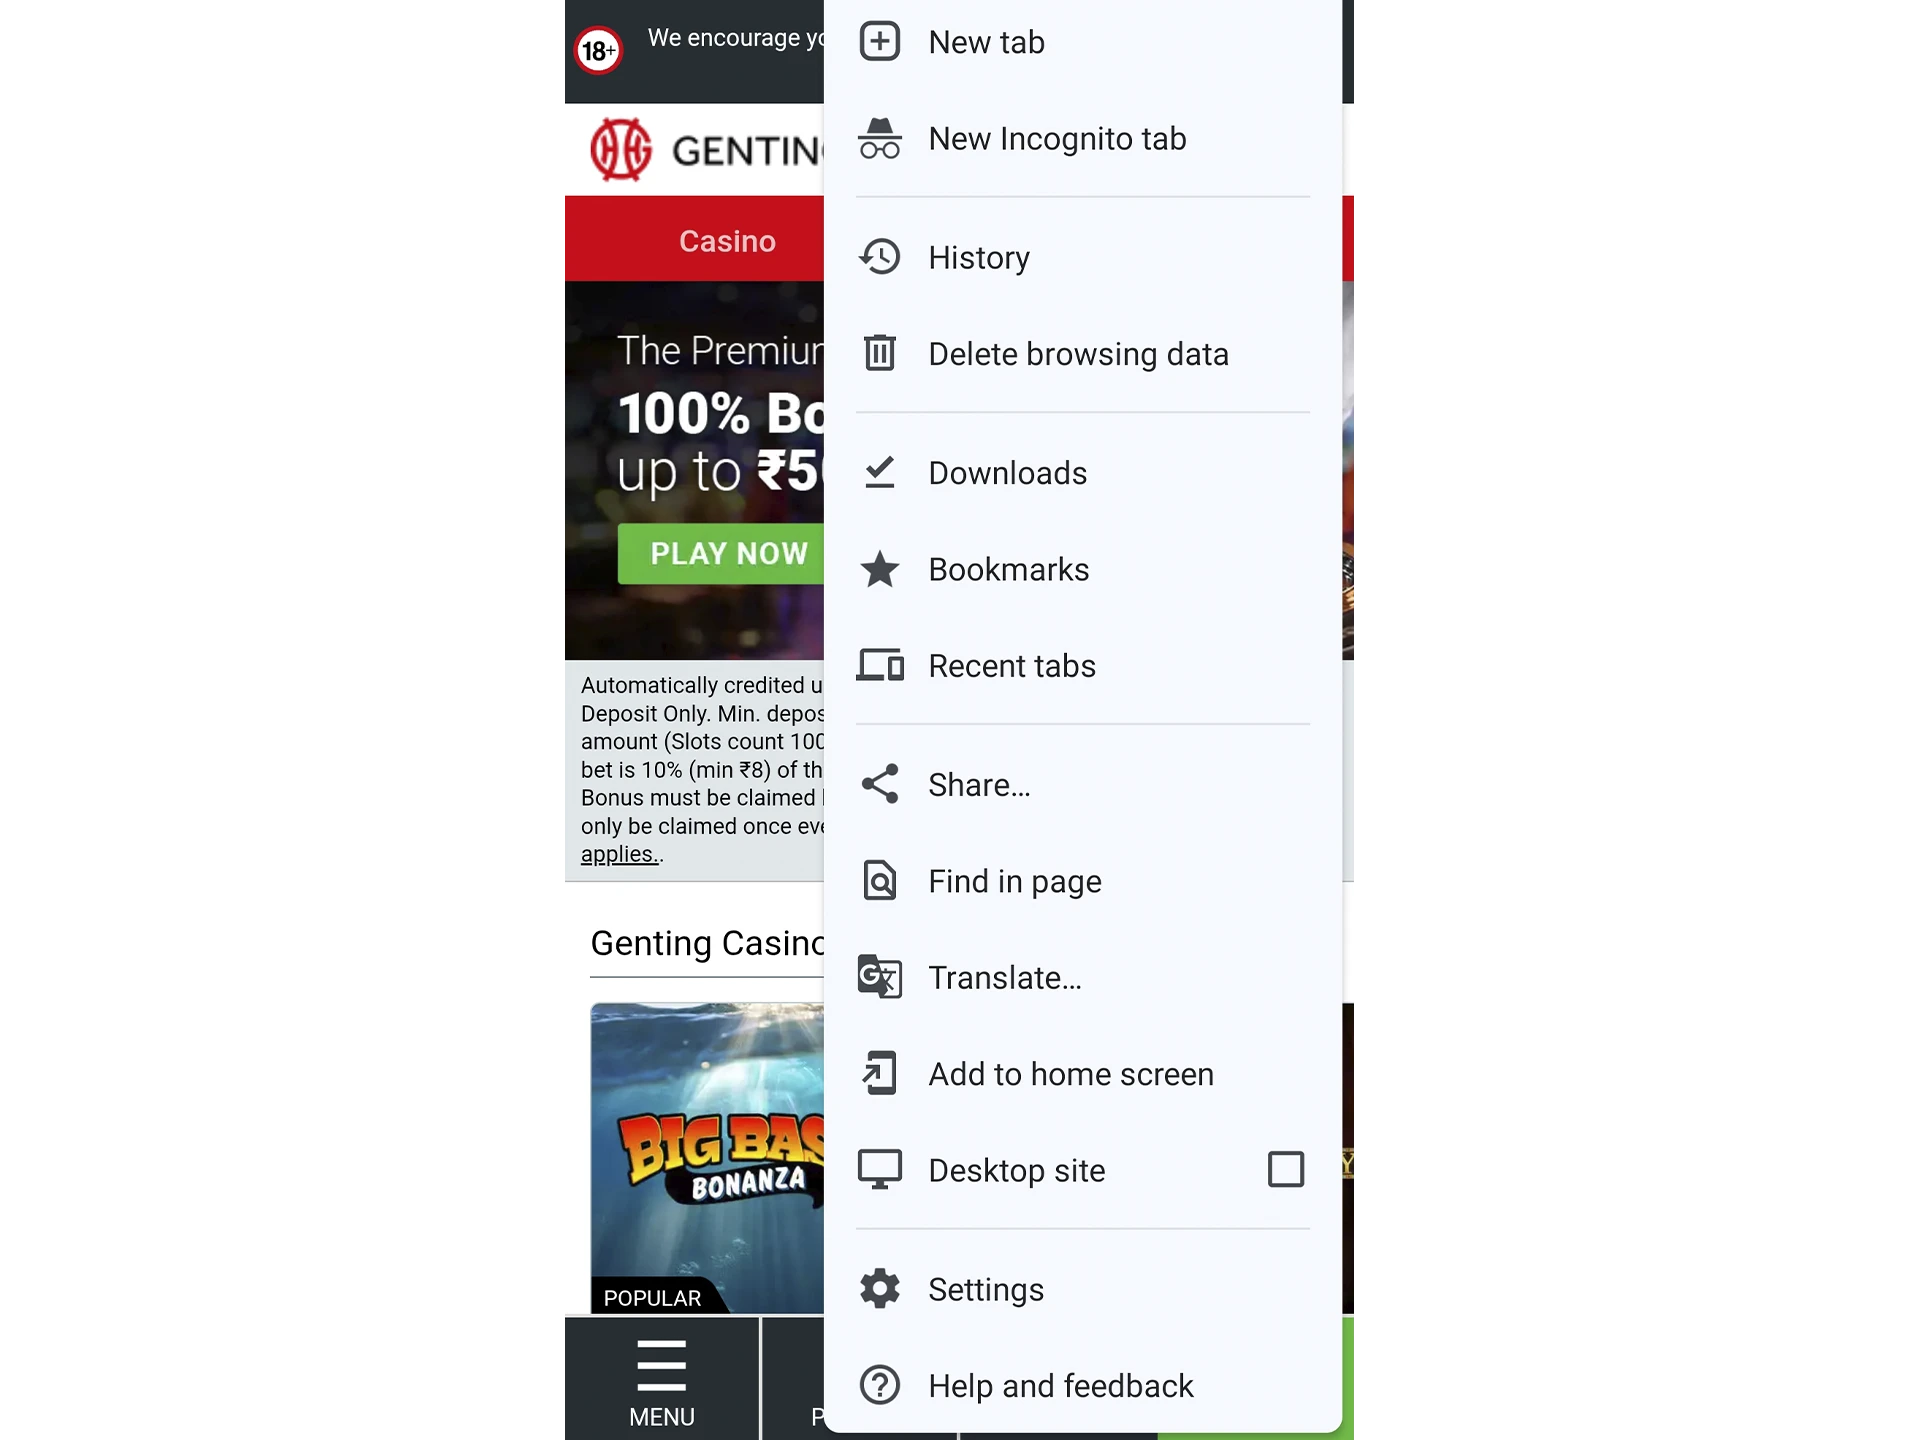Click Add to home screen option
This screenshot has width=1920, height=1440.
[x=1072, y=1074]
